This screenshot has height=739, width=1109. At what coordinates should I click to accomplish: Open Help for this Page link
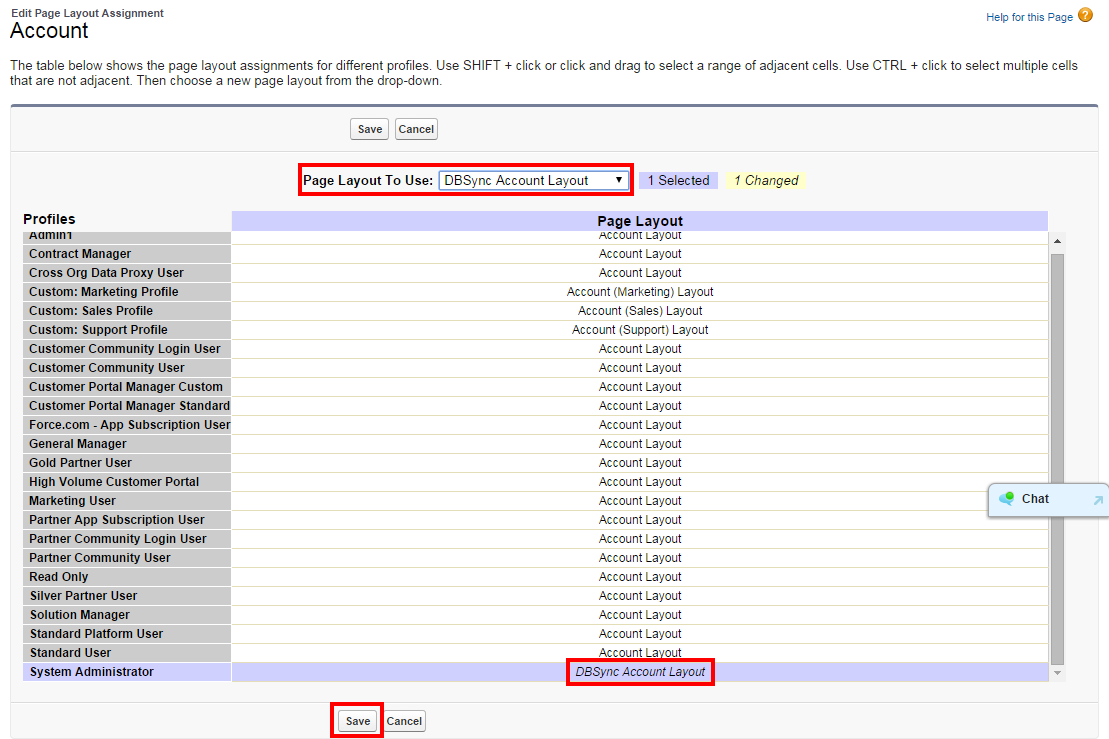tap(1029, 17)
